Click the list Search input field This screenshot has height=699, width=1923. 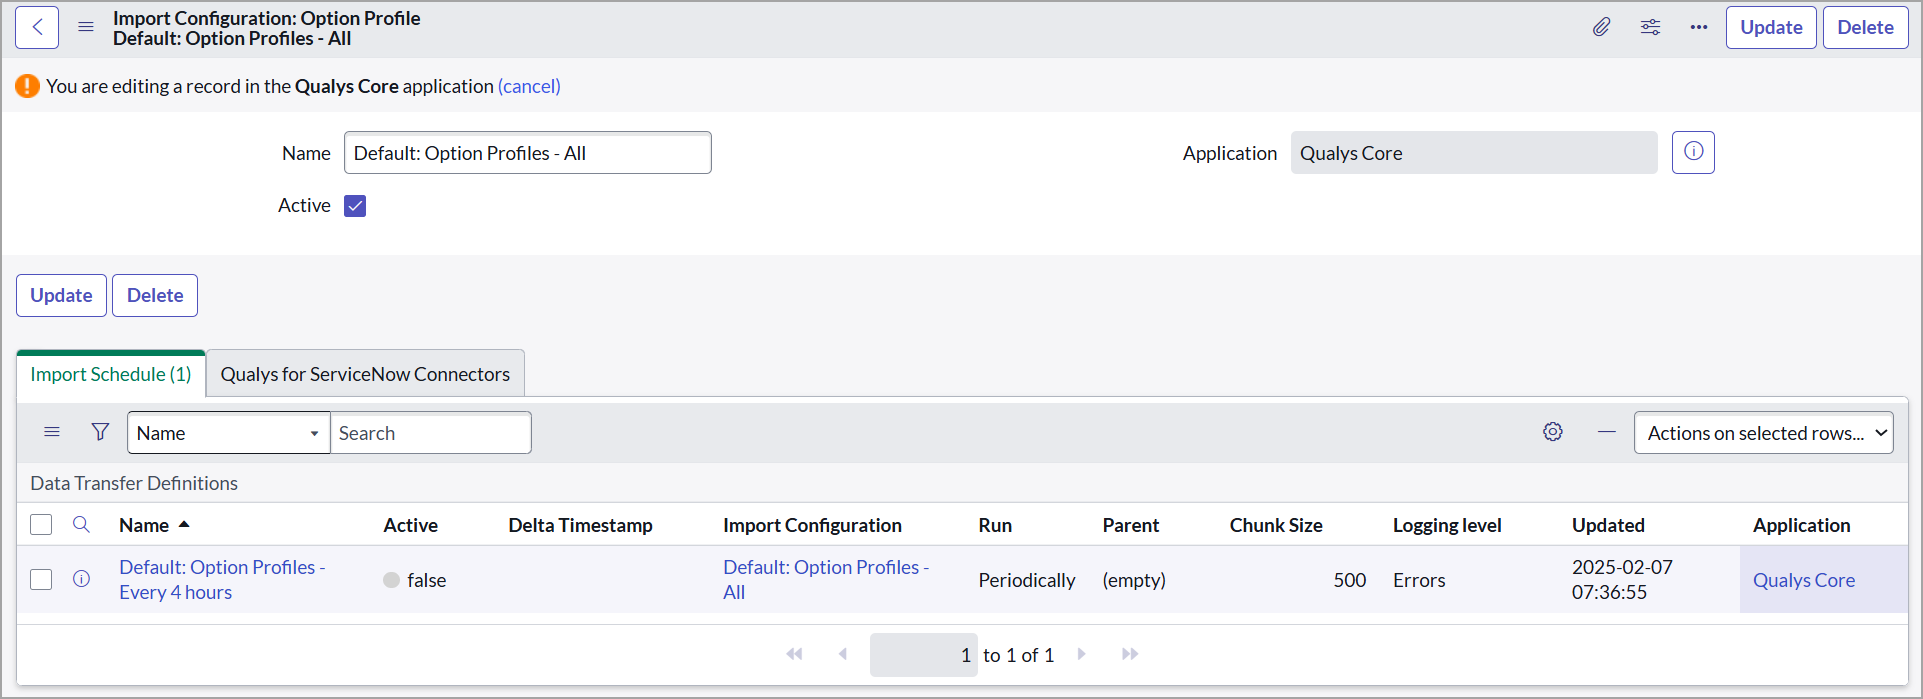(x=430, y=433)
